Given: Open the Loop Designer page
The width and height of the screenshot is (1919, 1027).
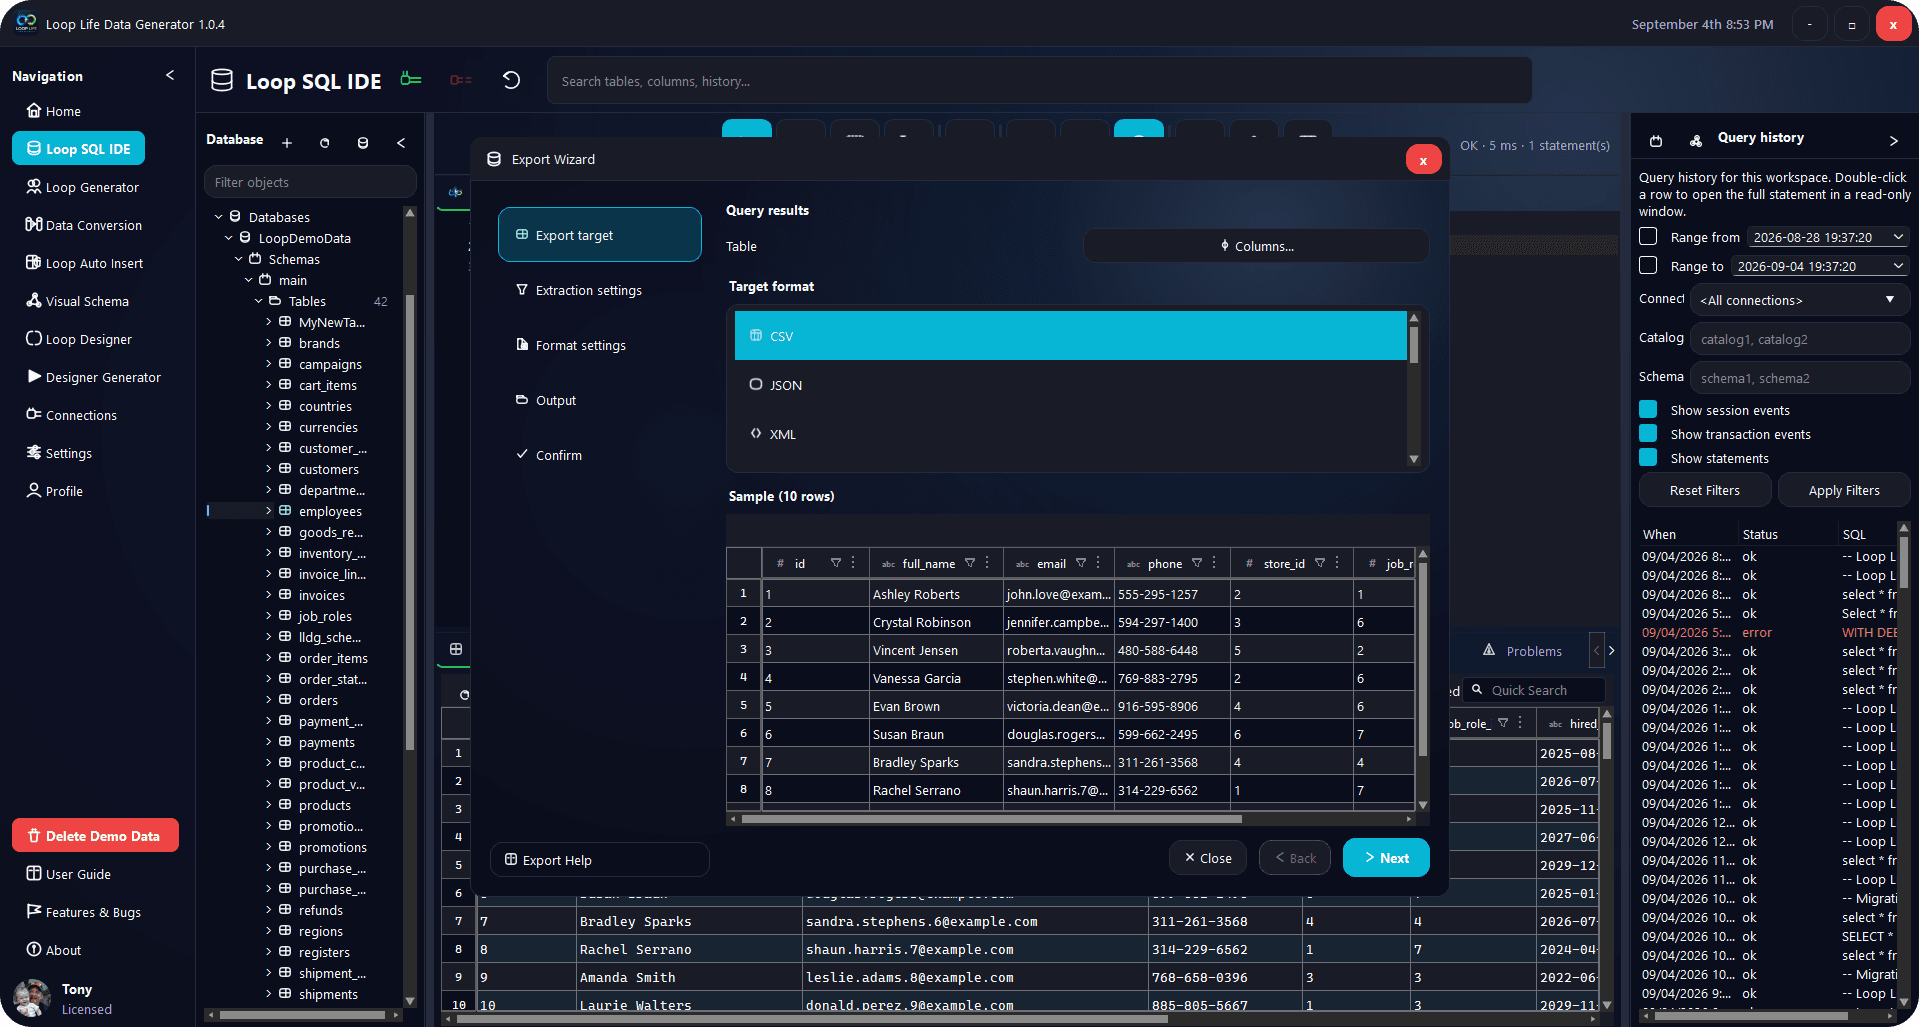Looking at the screenshot, I should [x=79, y=339].
